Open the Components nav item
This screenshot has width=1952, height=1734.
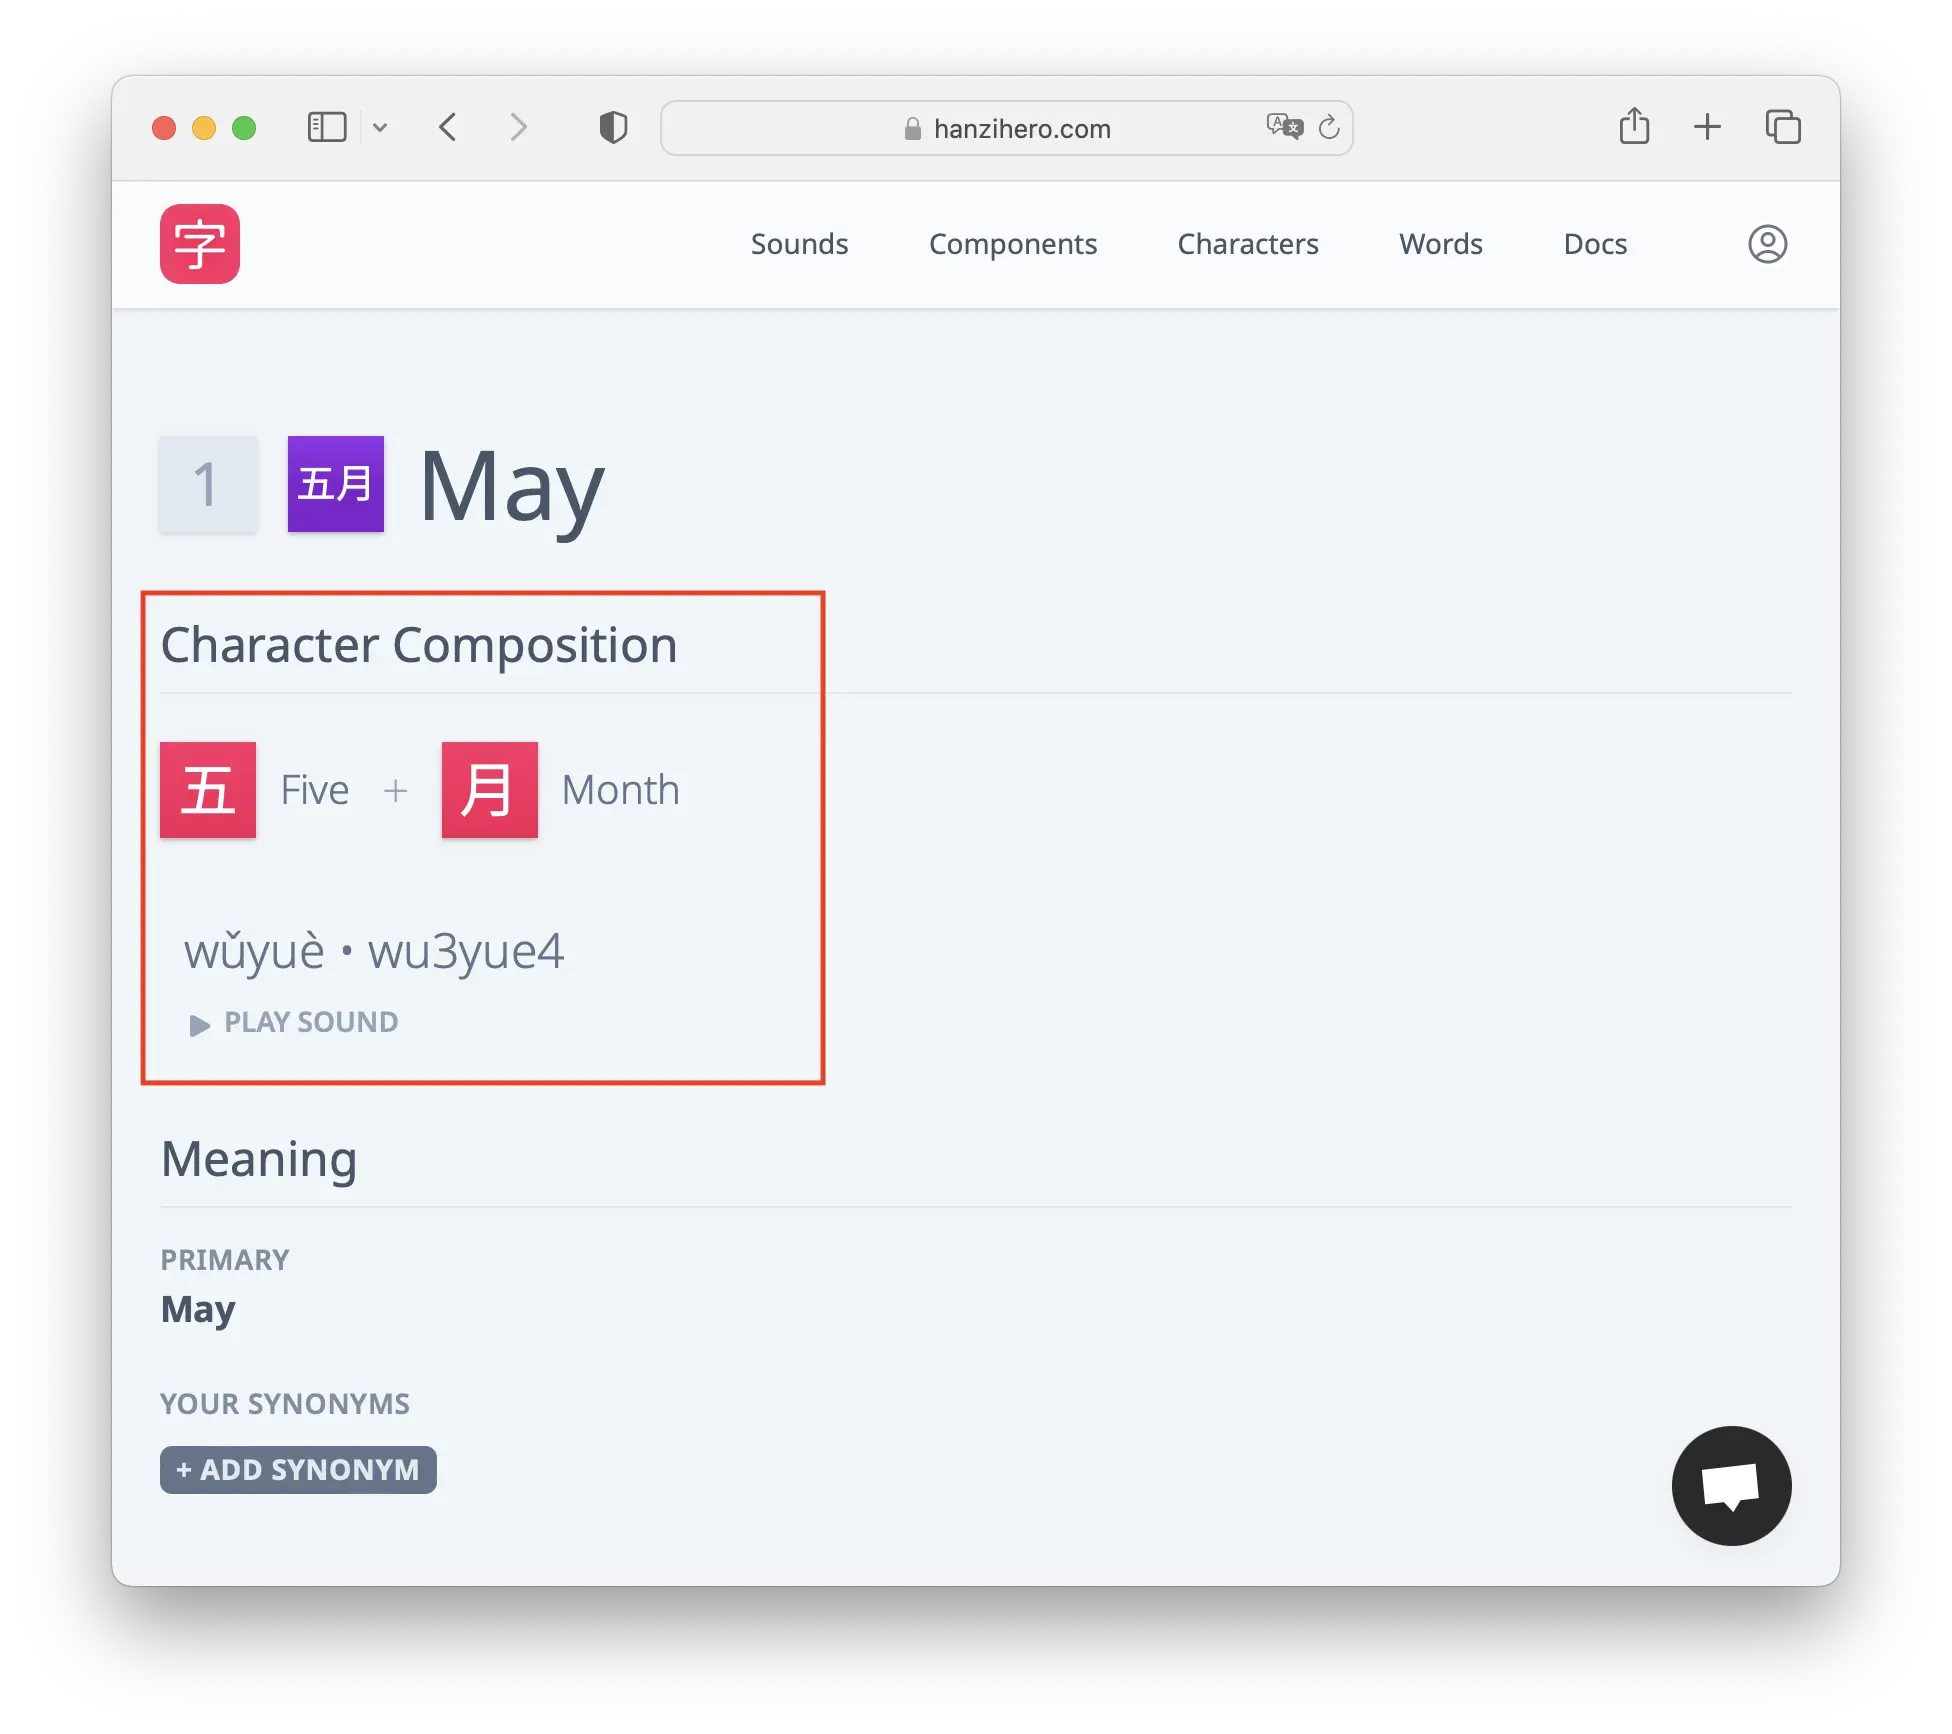coord(1013,244)
